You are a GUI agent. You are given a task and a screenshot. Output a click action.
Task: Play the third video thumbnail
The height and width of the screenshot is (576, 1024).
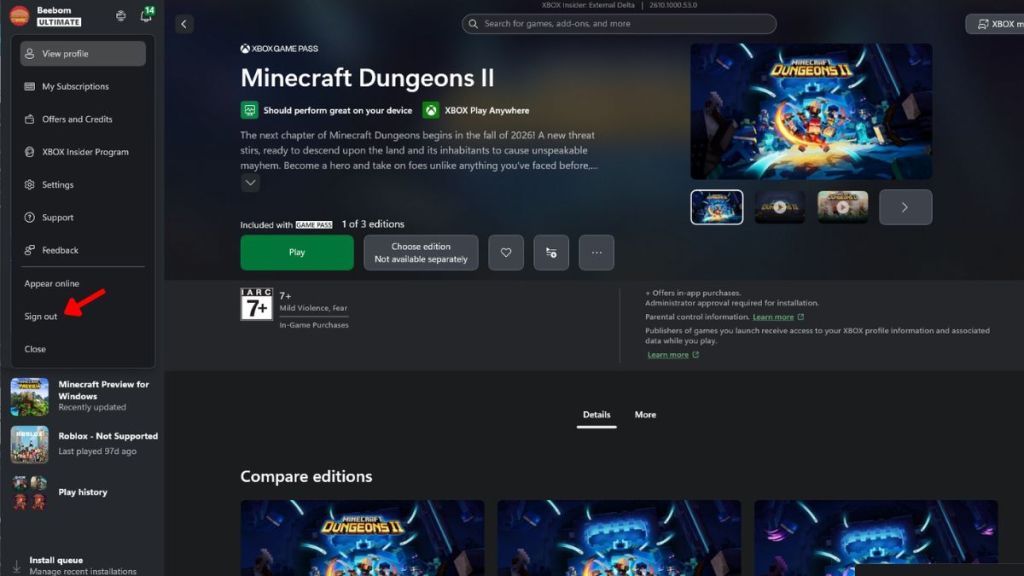point(842,207)
